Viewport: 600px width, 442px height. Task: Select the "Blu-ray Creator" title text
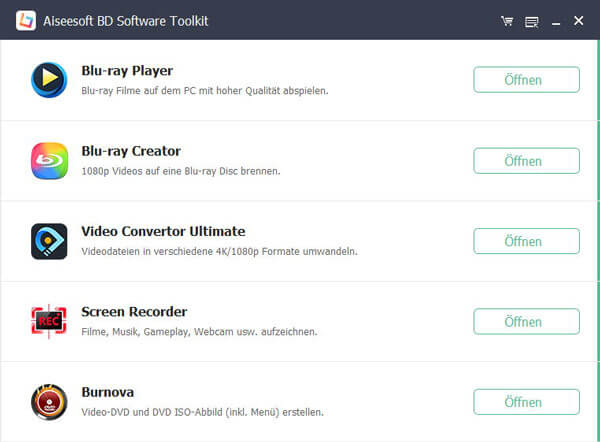(131, 151)
